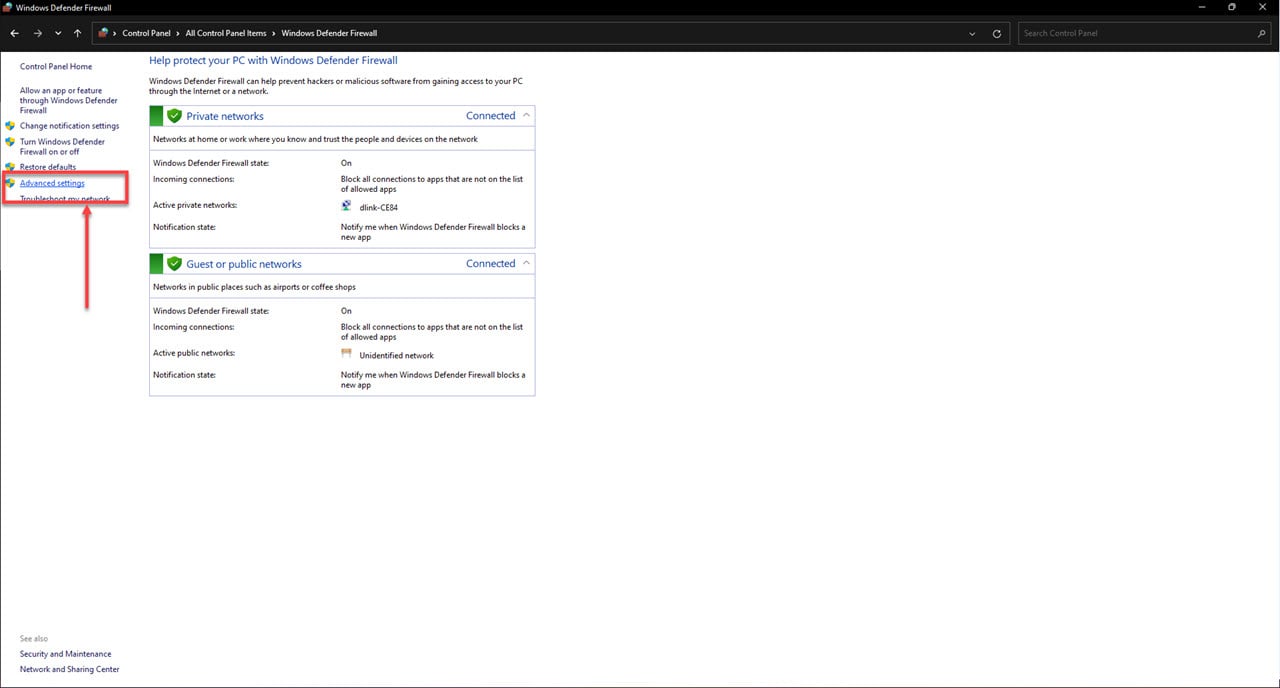
Task: Go back using the back arrow
Action: 14,33
